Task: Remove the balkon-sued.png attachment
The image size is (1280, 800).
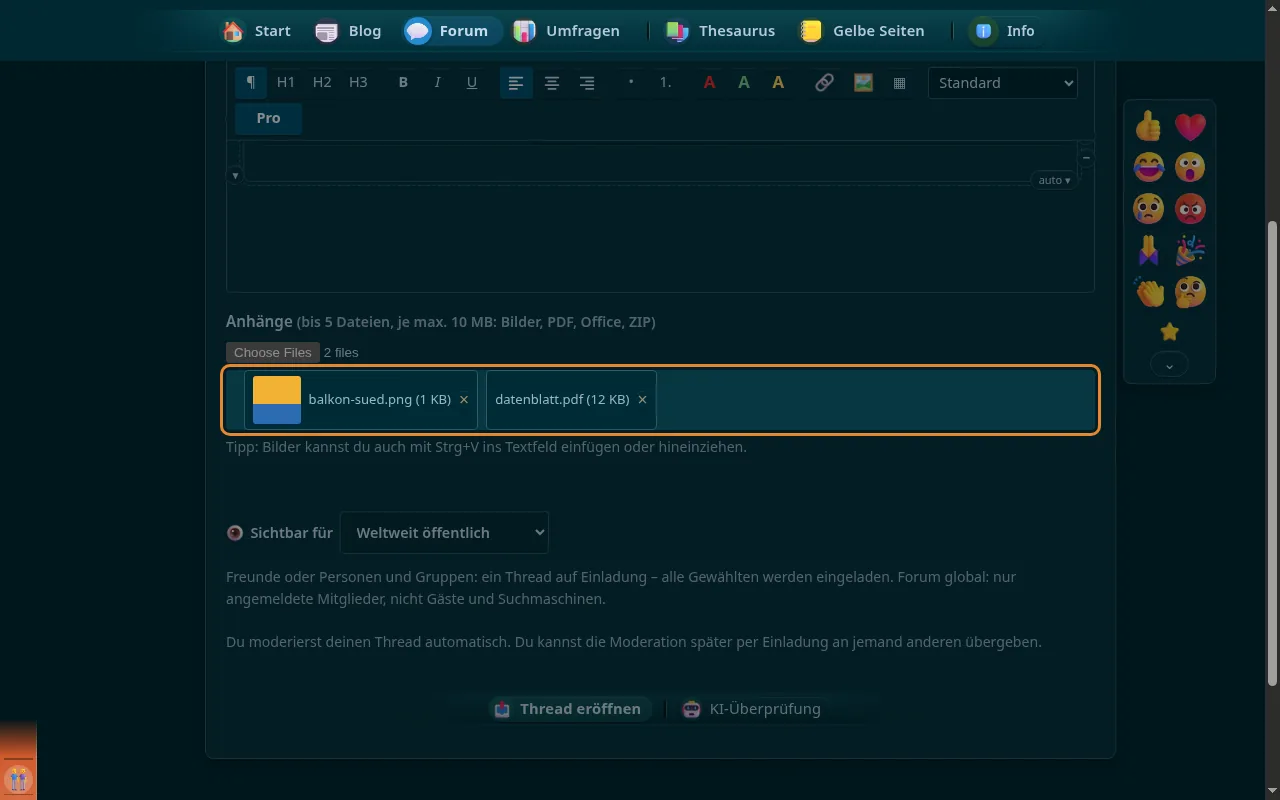Action: coord(463,400)
